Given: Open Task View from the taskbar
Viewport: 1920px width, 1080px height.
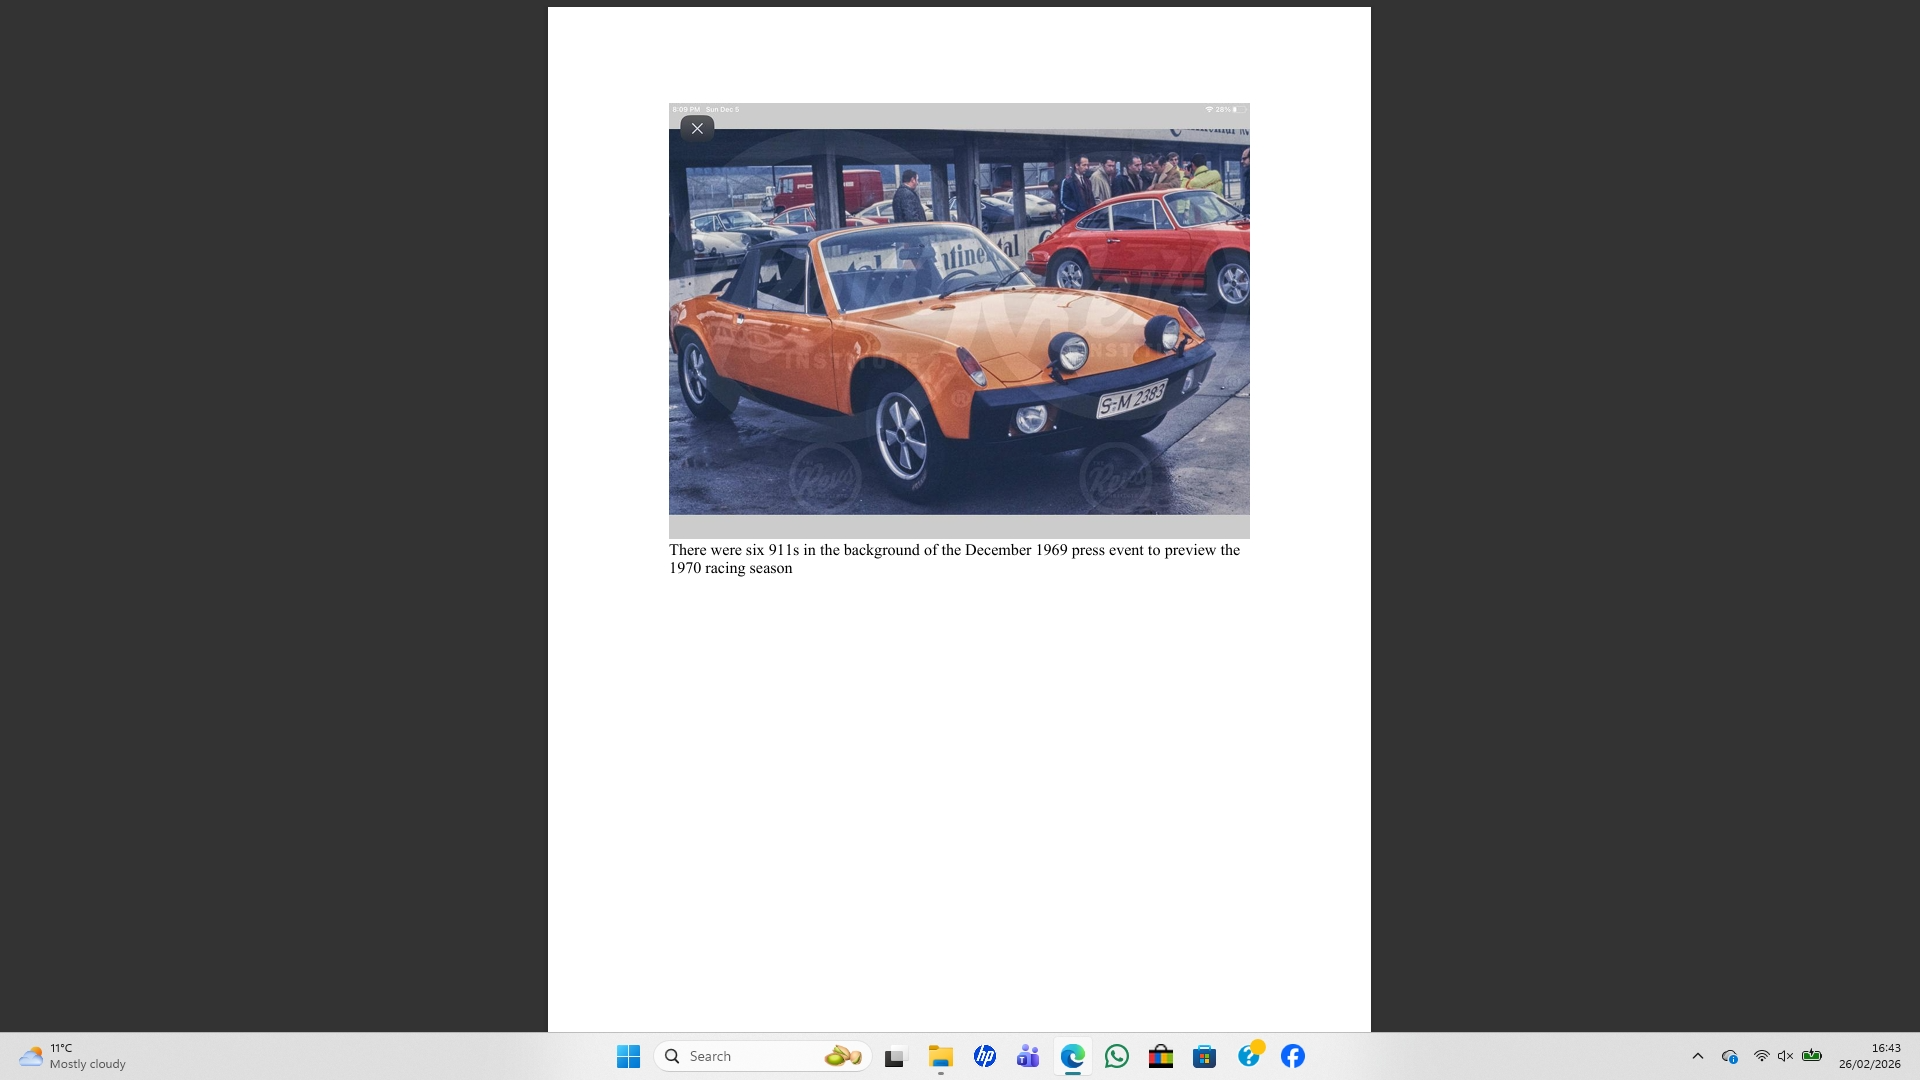Looking at the screenshot, I should point(894,1056).
